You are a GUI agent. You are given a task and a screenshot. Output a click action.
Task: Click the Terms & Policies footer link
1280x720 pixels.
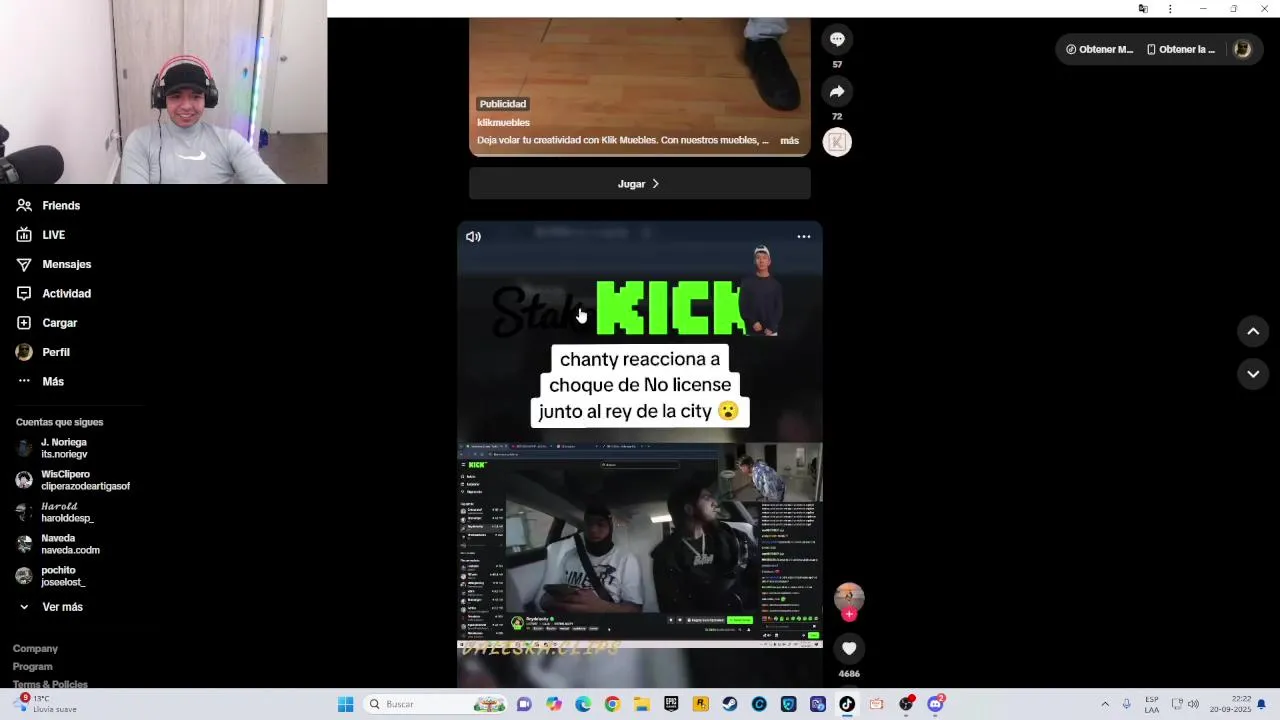coord(50,685)
